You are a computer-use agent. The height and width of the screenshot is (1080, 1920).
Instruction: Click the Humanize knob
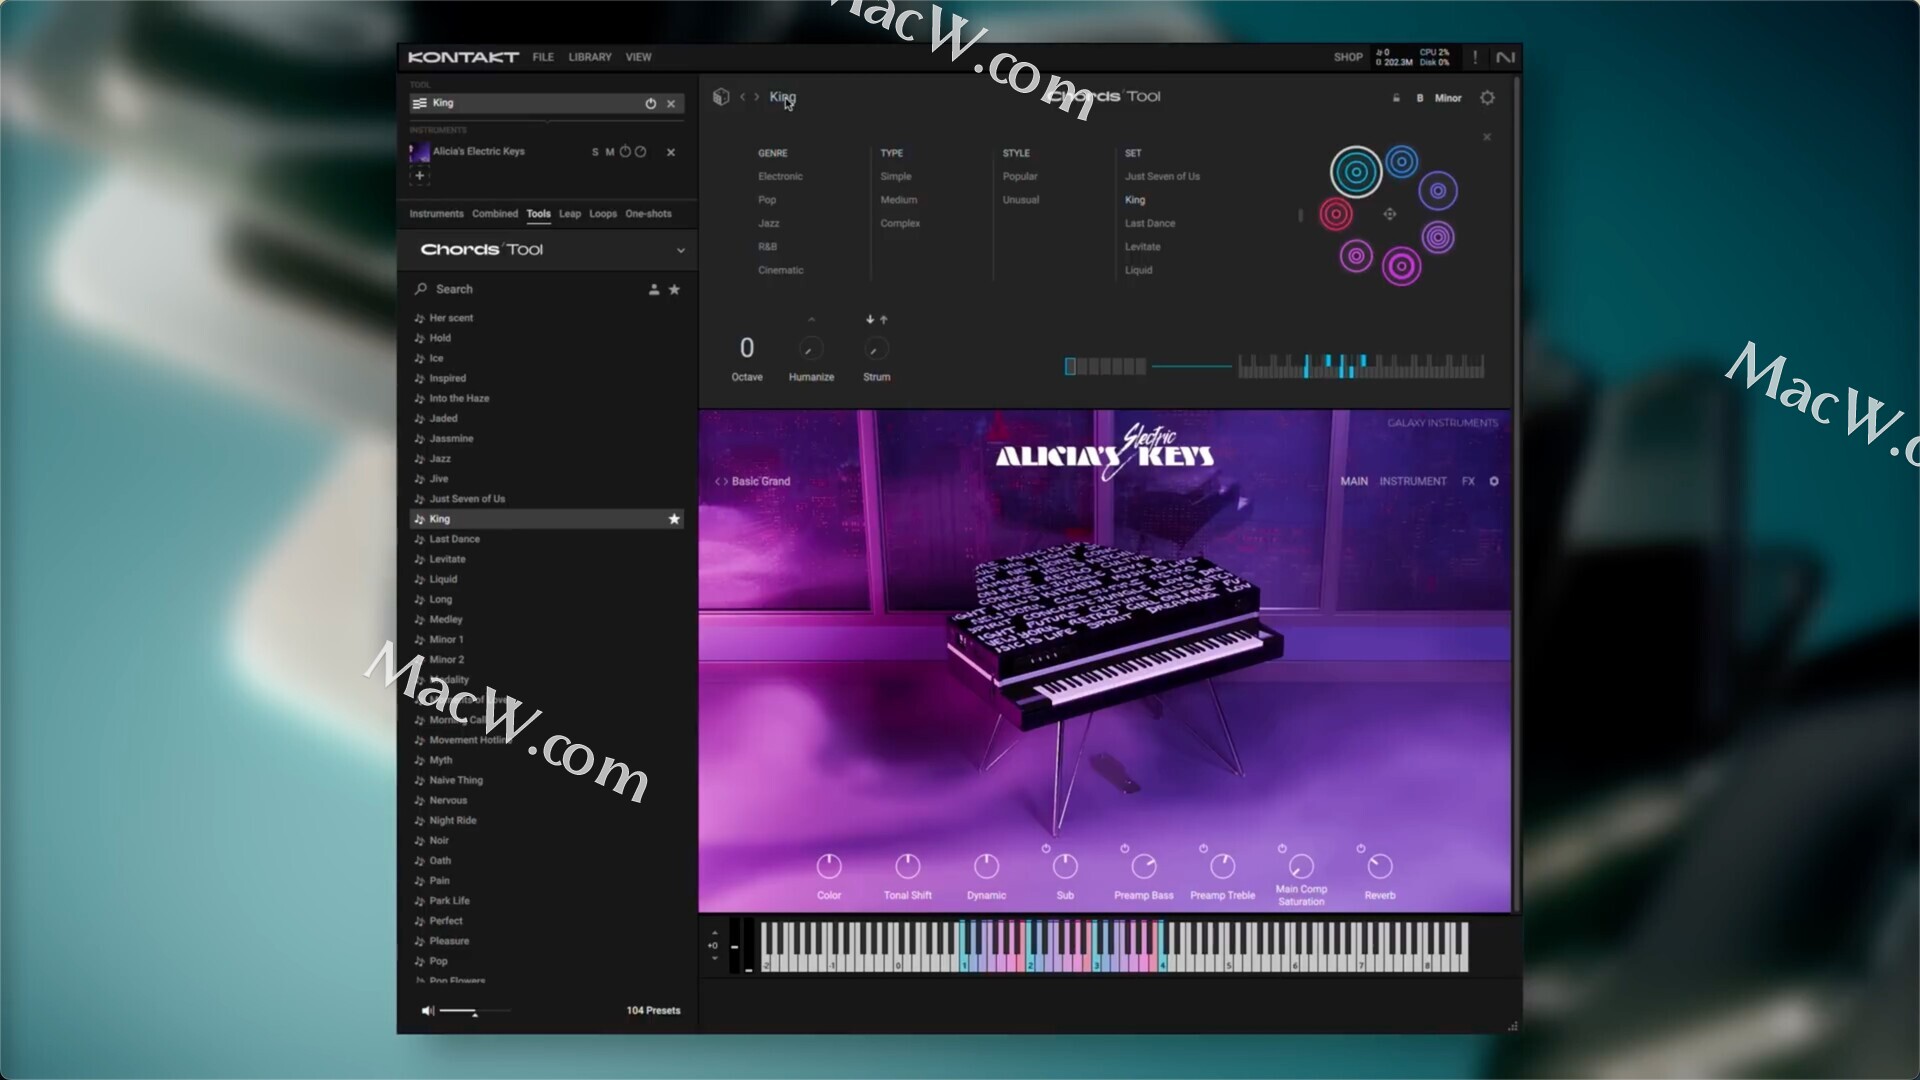pos(811,349)
